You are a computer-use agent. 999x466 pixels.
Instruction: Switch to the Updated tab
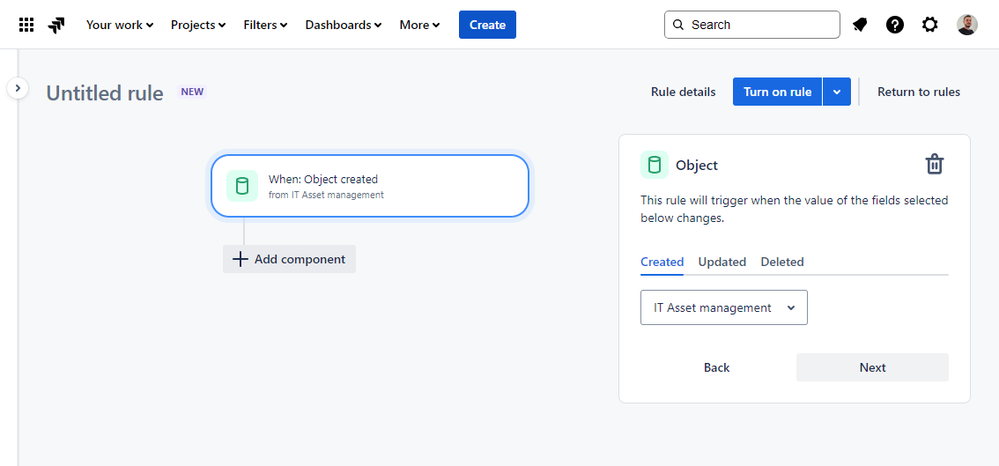[722, 262]
